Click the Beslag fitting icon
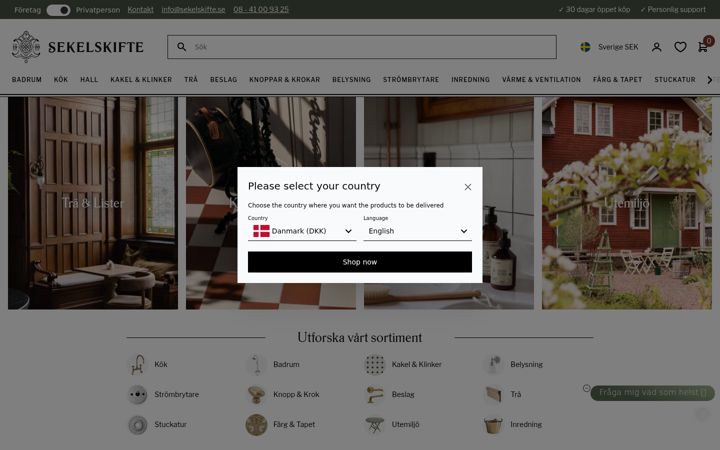 [375, 394]
